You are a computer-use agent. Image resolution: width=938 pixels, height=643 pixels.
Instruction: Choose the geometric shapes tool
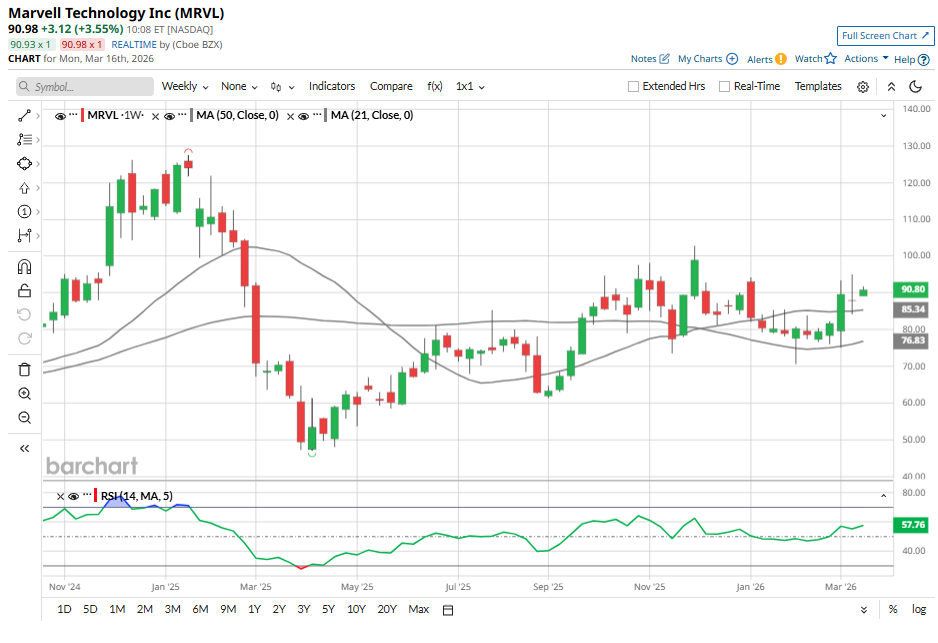click(24, 163)
